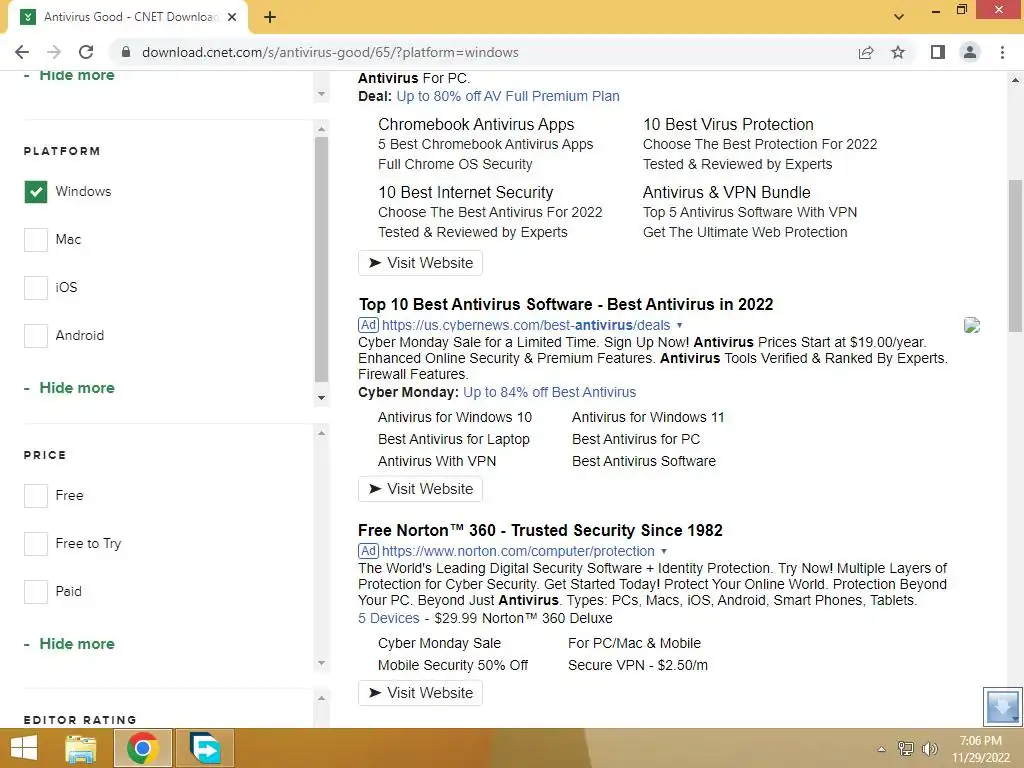Screen dimensions: 1024x768
Task: Open Secure VPN - $2.50/m sitelink
Action: [637, 665]
